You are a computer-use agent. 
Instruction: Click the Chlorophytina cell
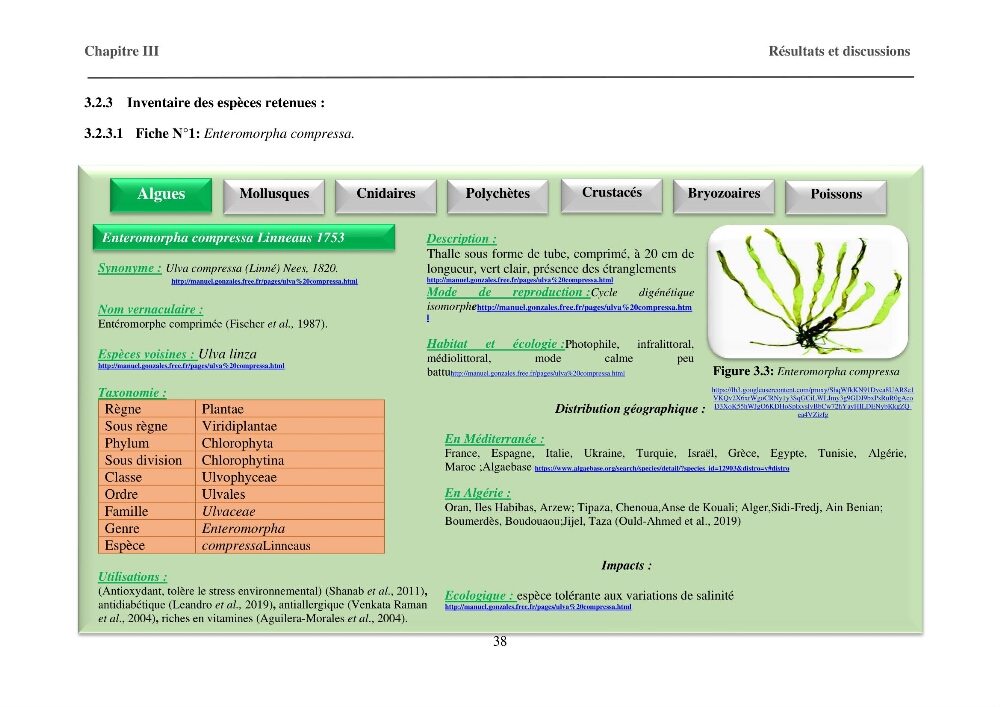pyautogui.click(x=290, y=460)
